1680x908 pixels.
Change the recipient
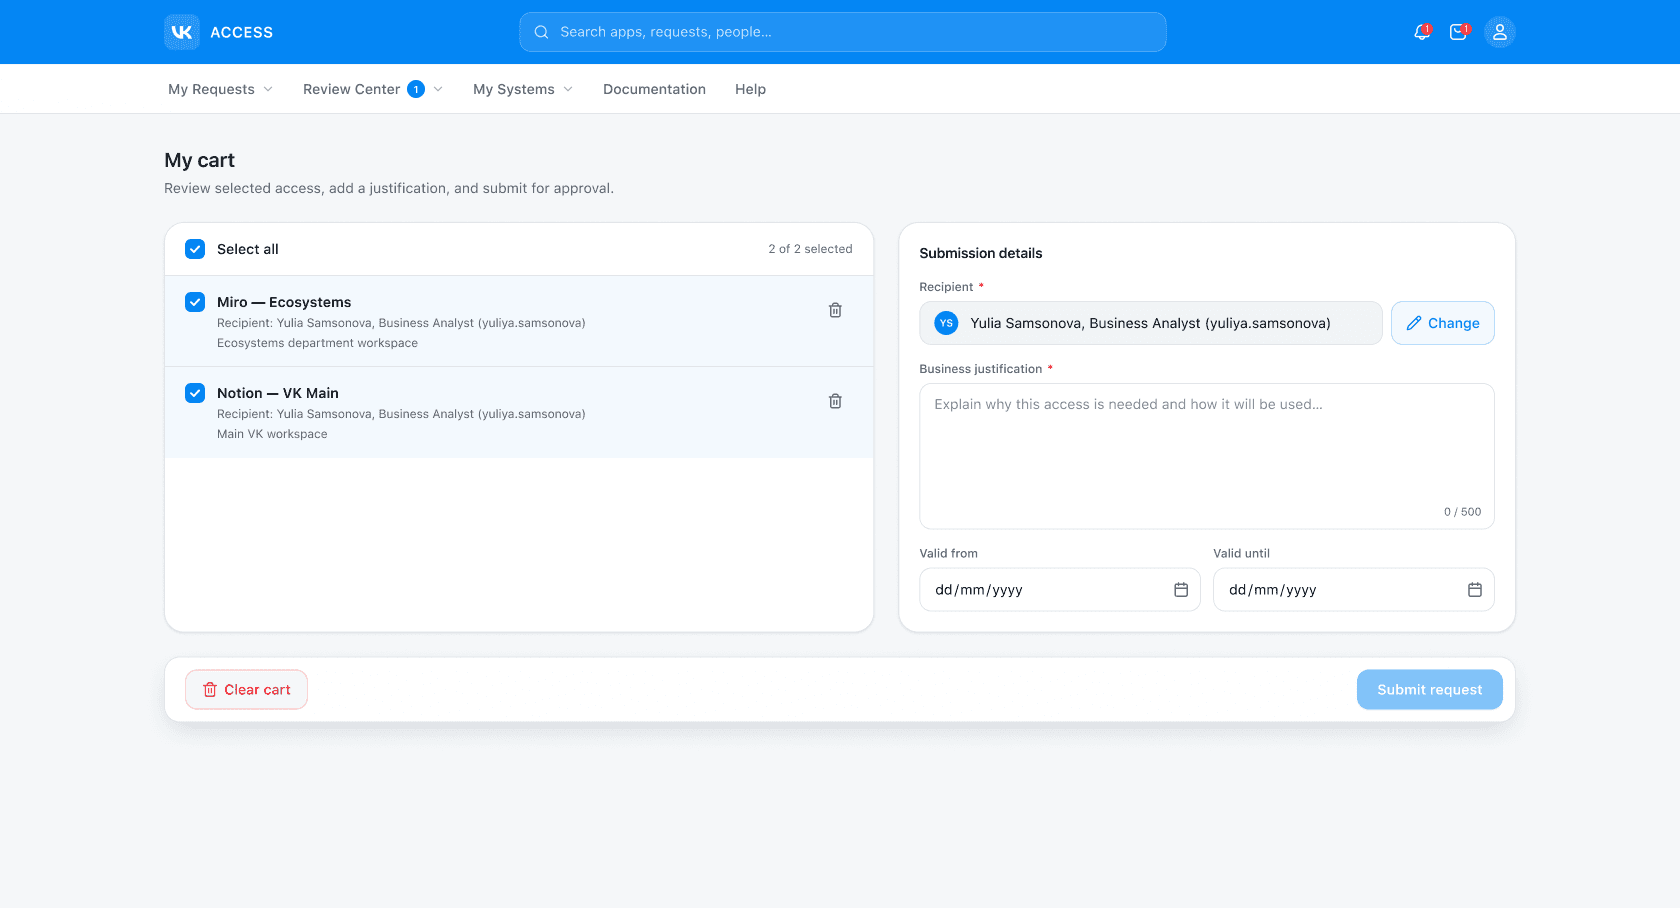point(1443,323)
